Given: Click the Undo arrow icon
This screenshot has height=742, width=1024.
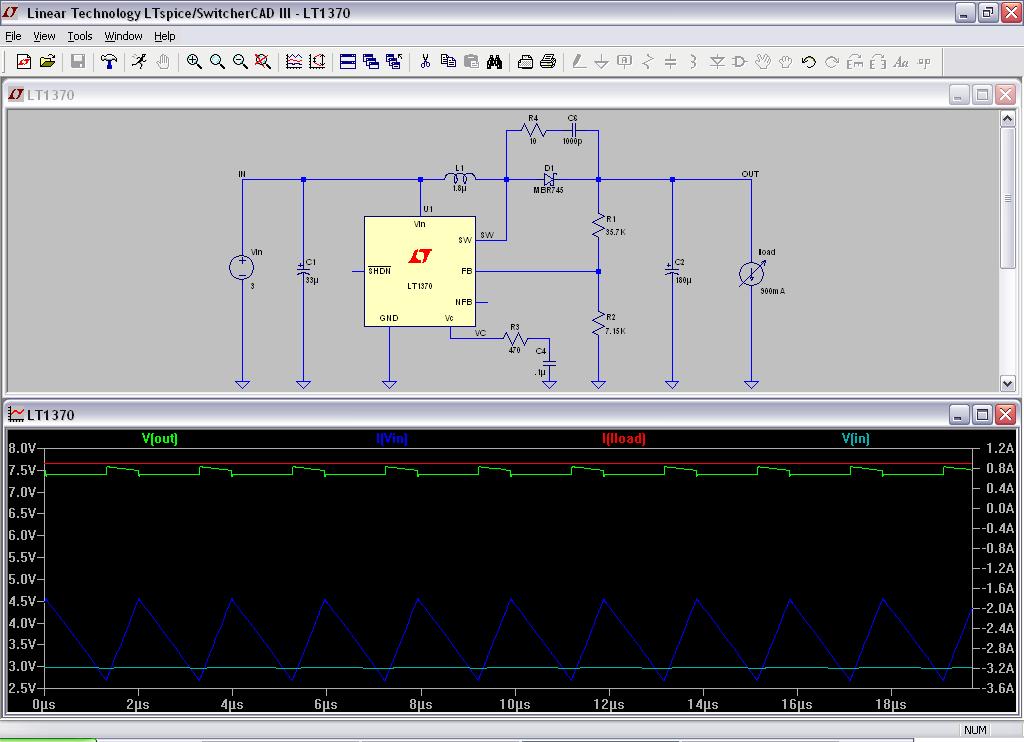Looking at the screenshot, I should (808, 61).
